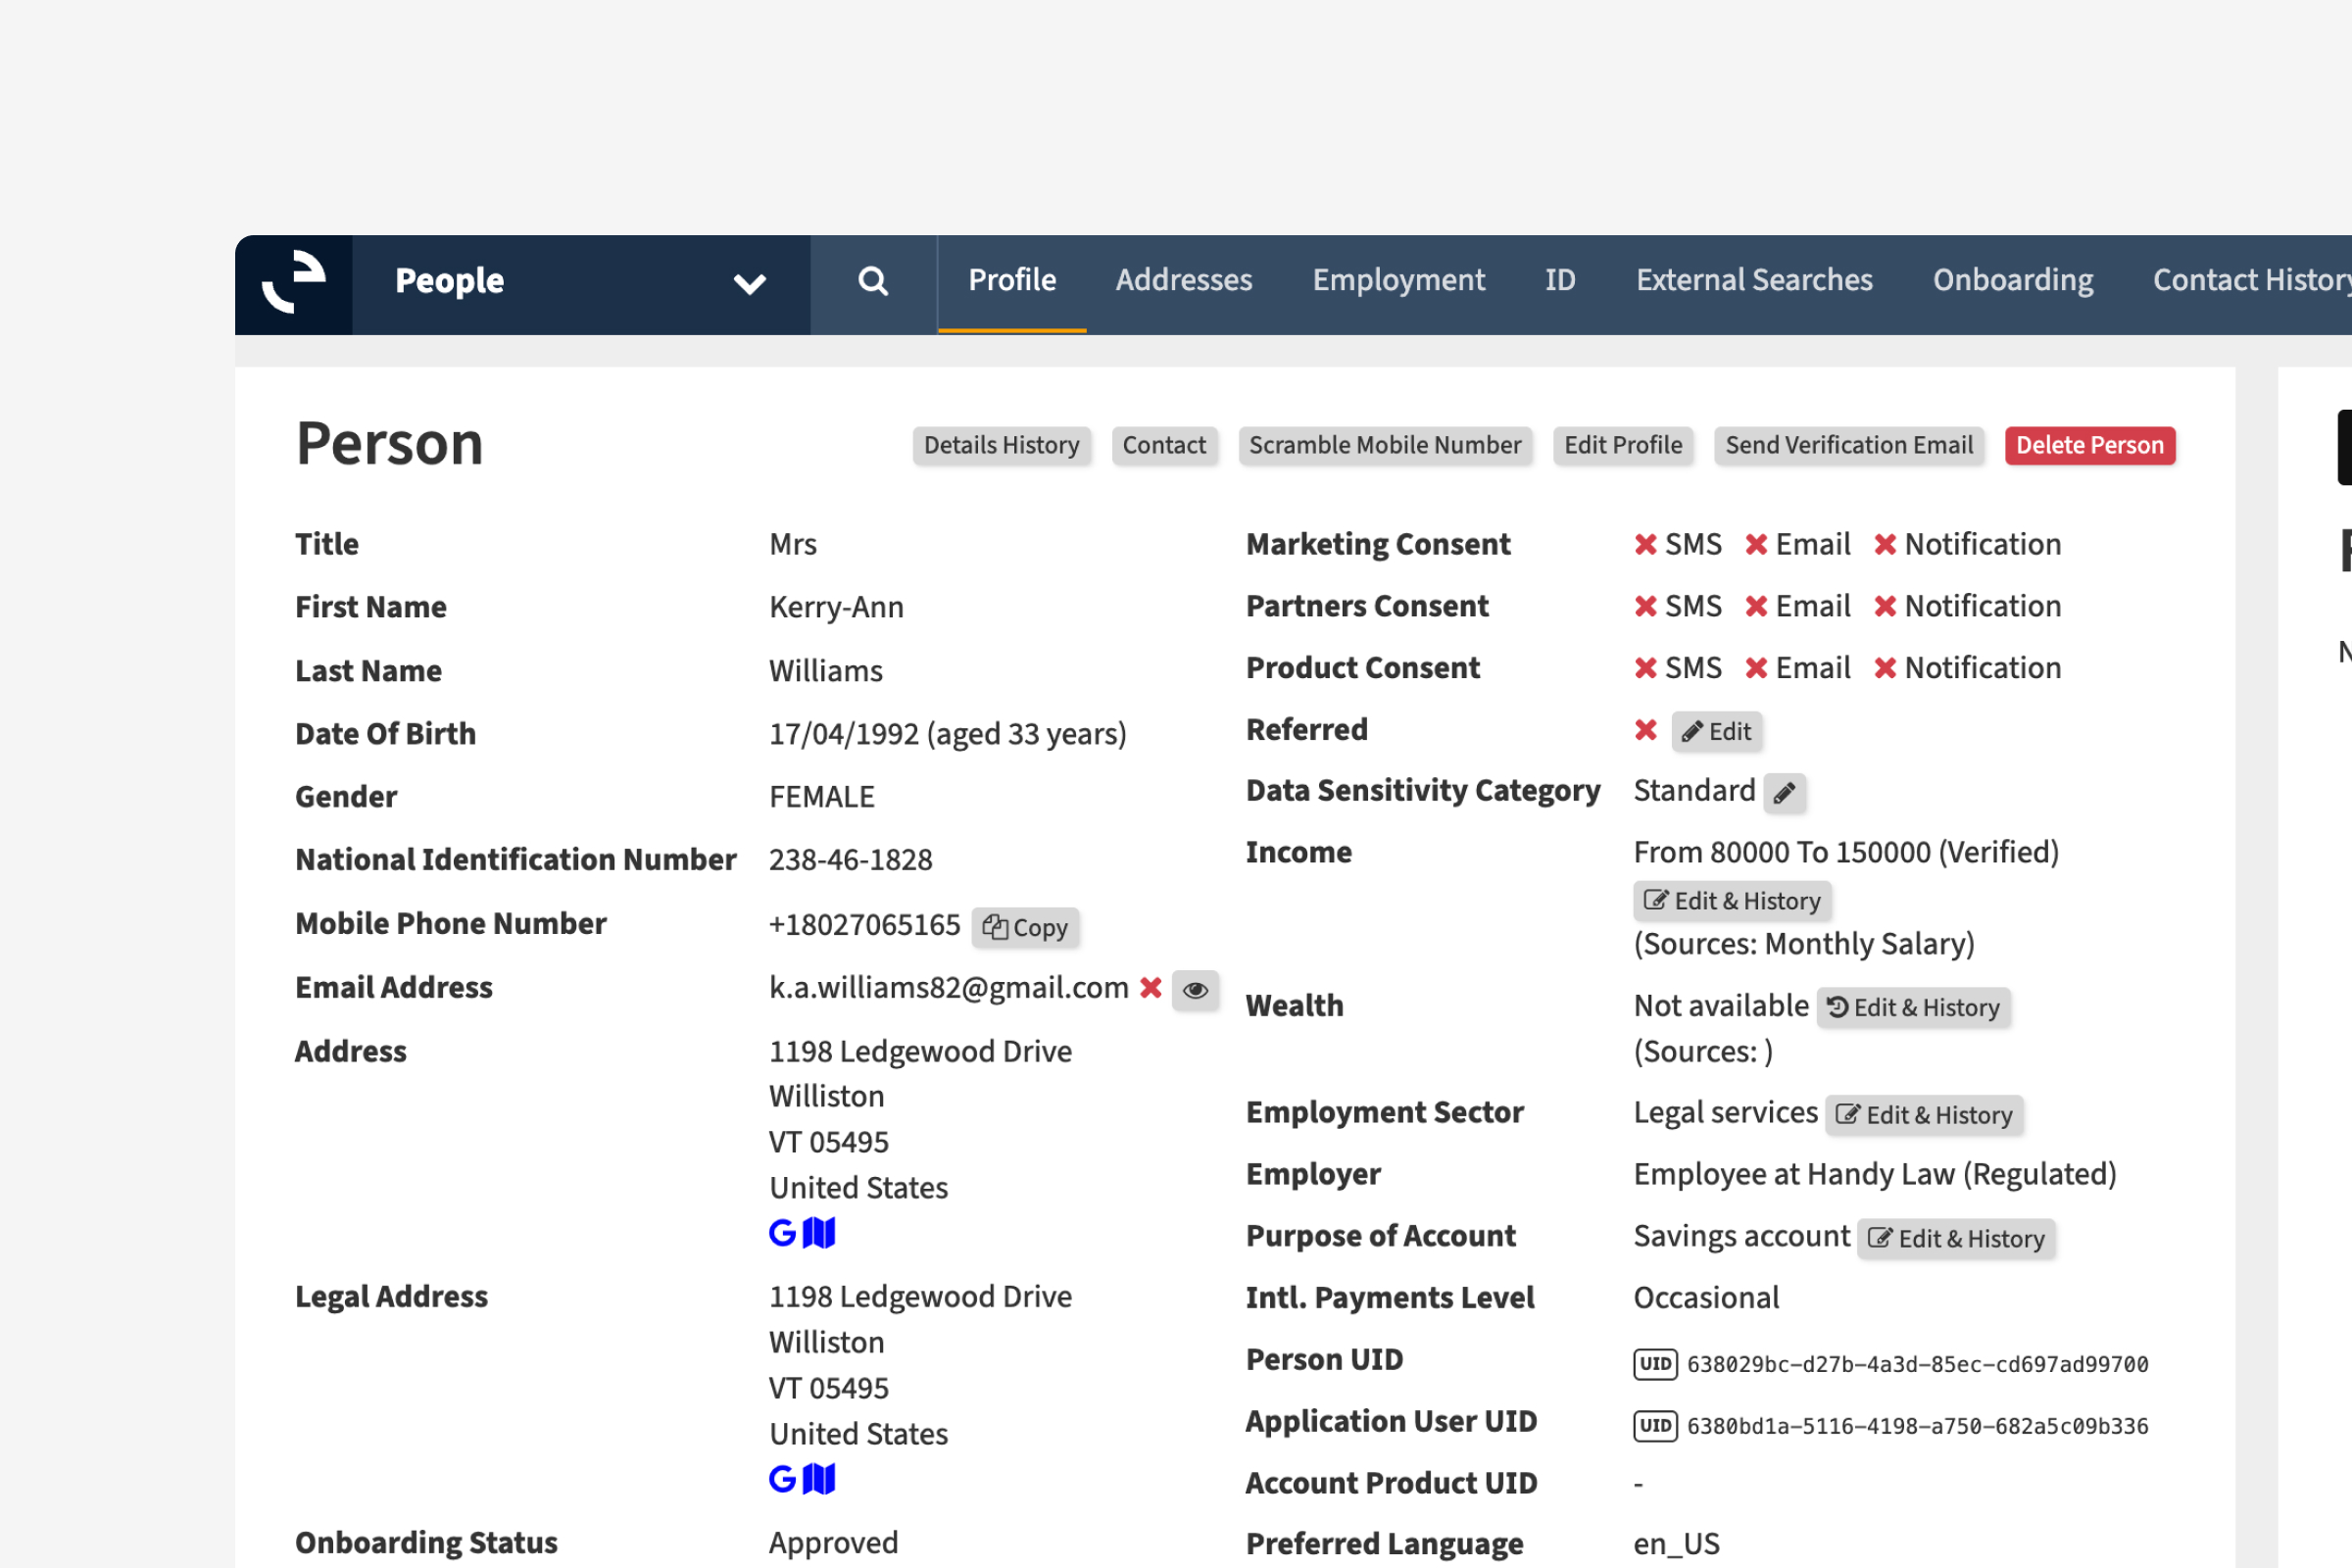This screenshot has width=2352, height=1568.
Task: Open Google icon under Legal Address
Action: [782, 1479]
